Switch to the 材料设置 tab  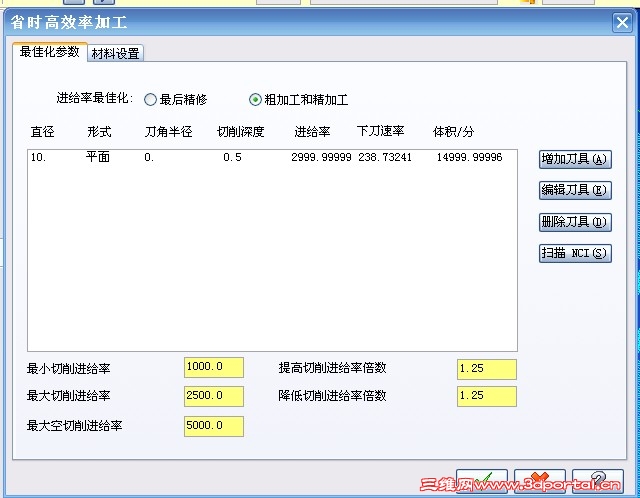point(116,53)
